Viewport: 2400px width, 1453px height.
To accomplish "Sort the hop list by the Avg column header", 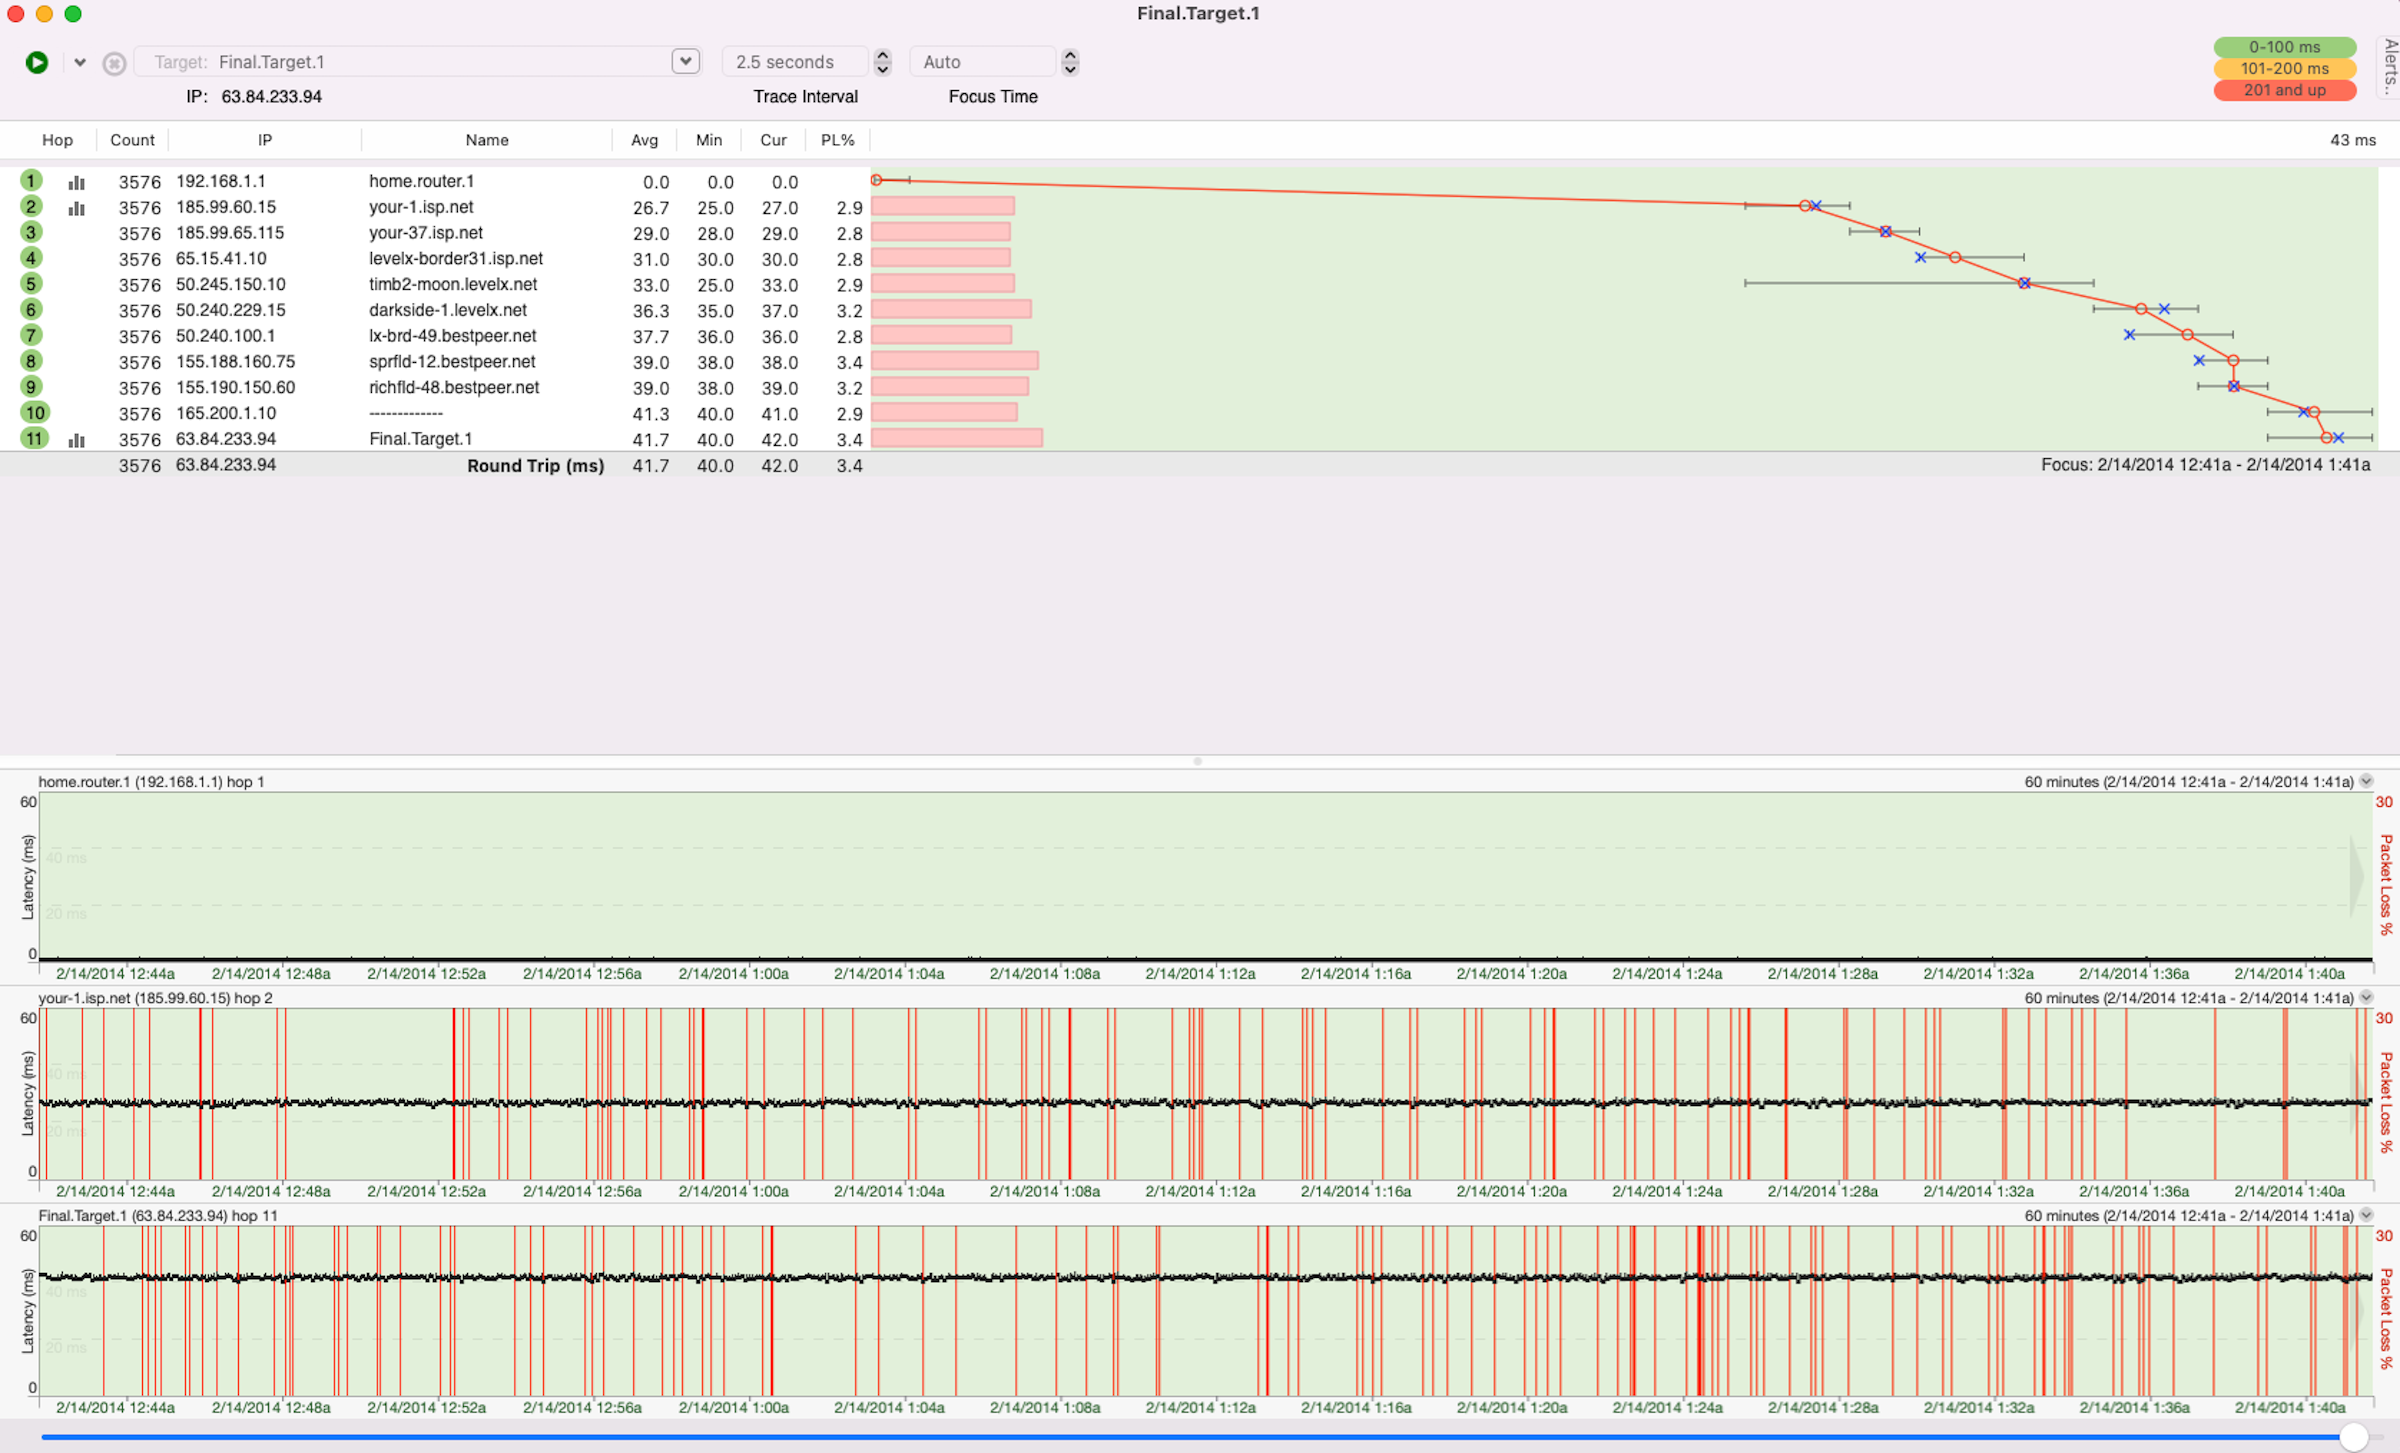I will 644,140.
